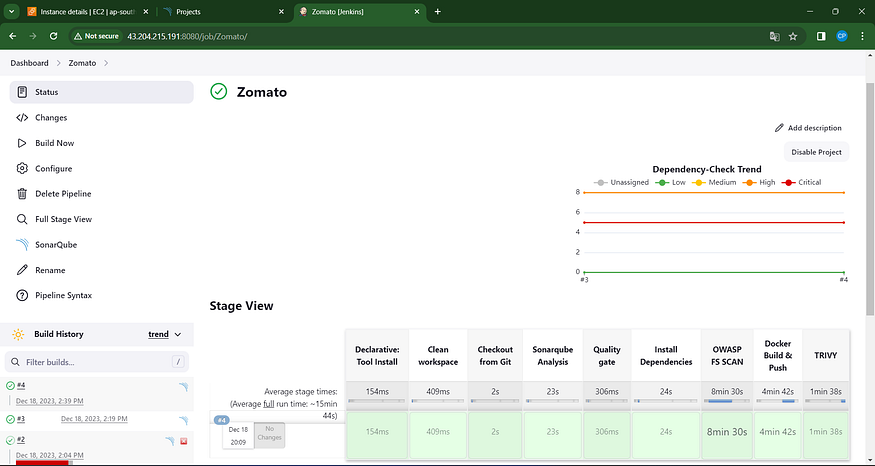Viewport: 875px width, 466px height.
Task: Click the Disable Project button
Action: point(816,152)
